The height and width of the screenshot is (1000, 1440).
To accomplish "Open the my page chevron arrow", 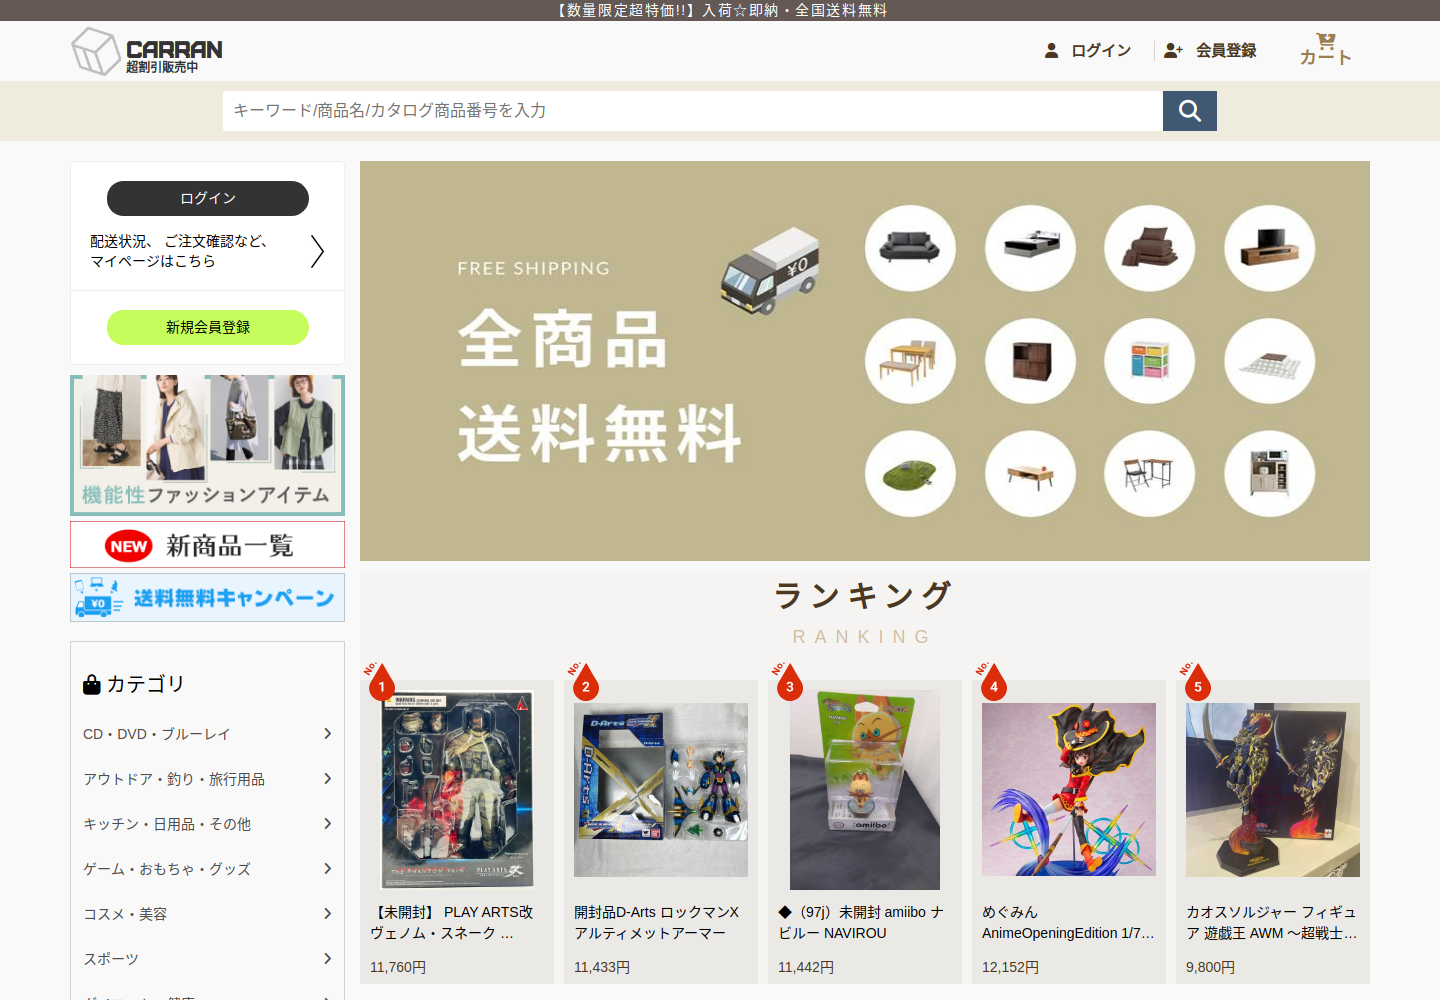I will pos(317,251).
